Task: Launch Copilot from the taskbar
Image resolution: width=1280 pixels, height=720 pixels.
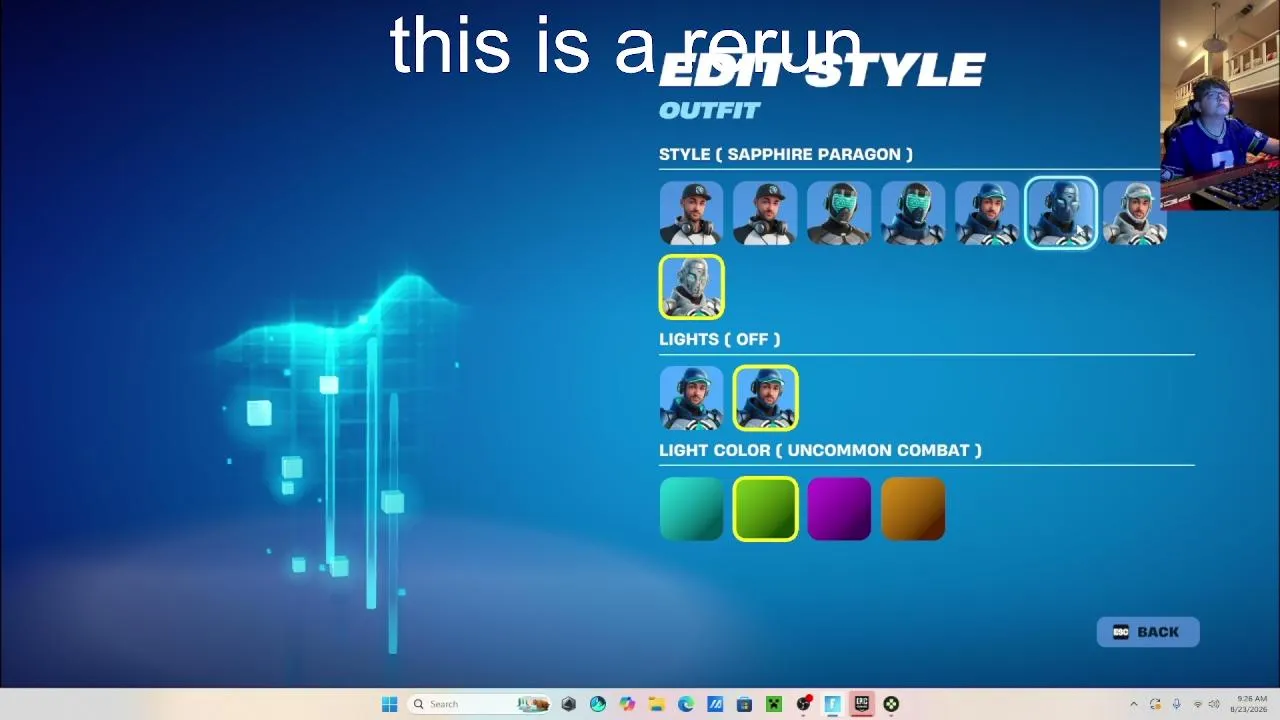Action: (x=627, y=704)
